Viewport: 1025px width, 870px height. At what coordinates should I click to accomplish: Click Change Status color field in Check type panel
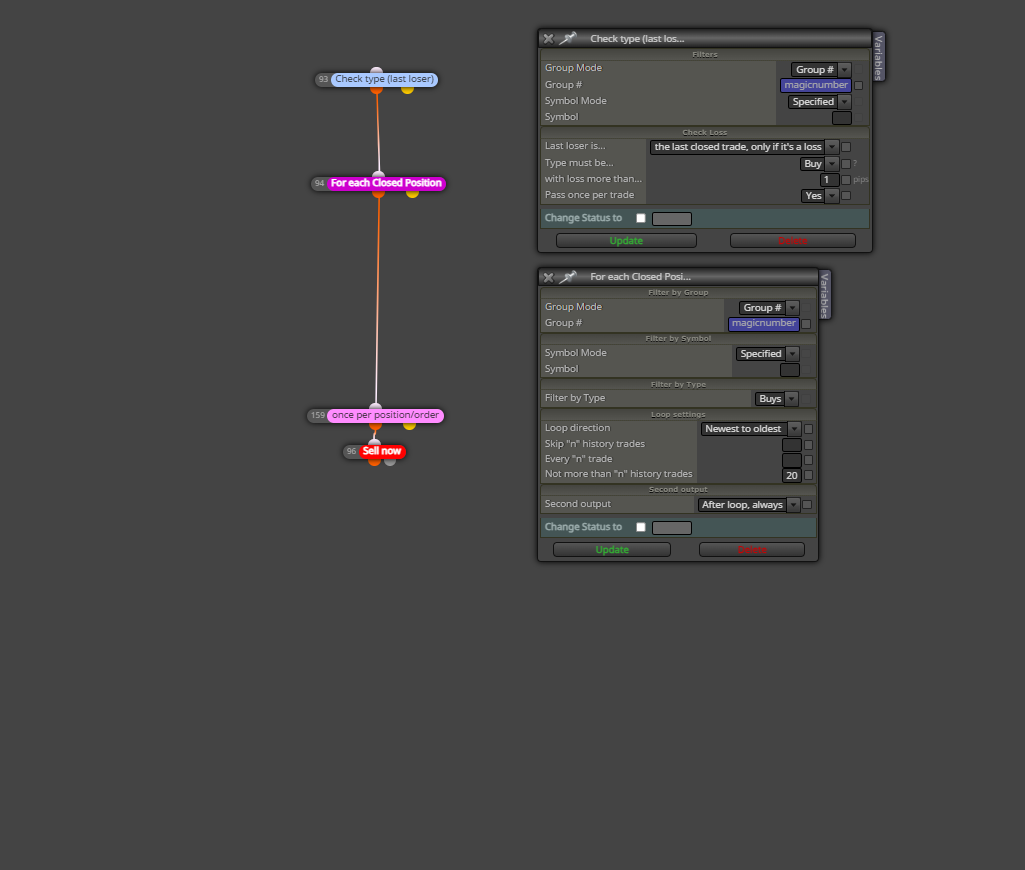coord(672,219)
